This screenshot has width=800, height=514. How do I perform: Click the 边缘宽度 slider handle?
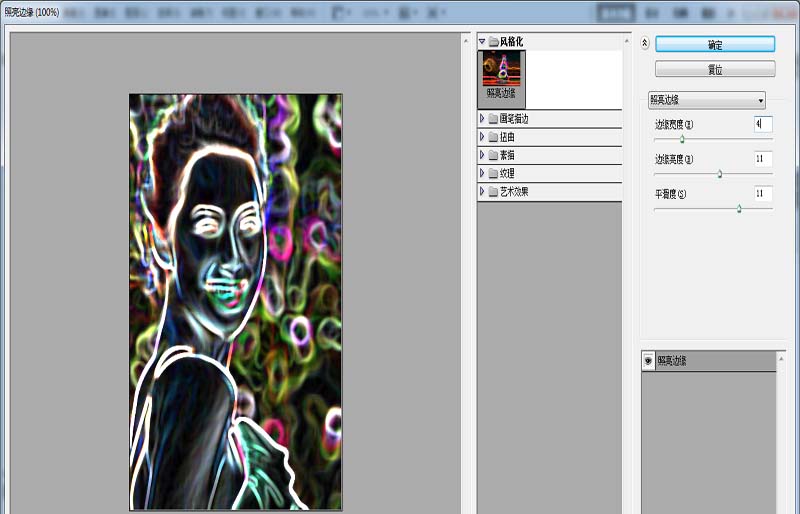coord(682,139)
